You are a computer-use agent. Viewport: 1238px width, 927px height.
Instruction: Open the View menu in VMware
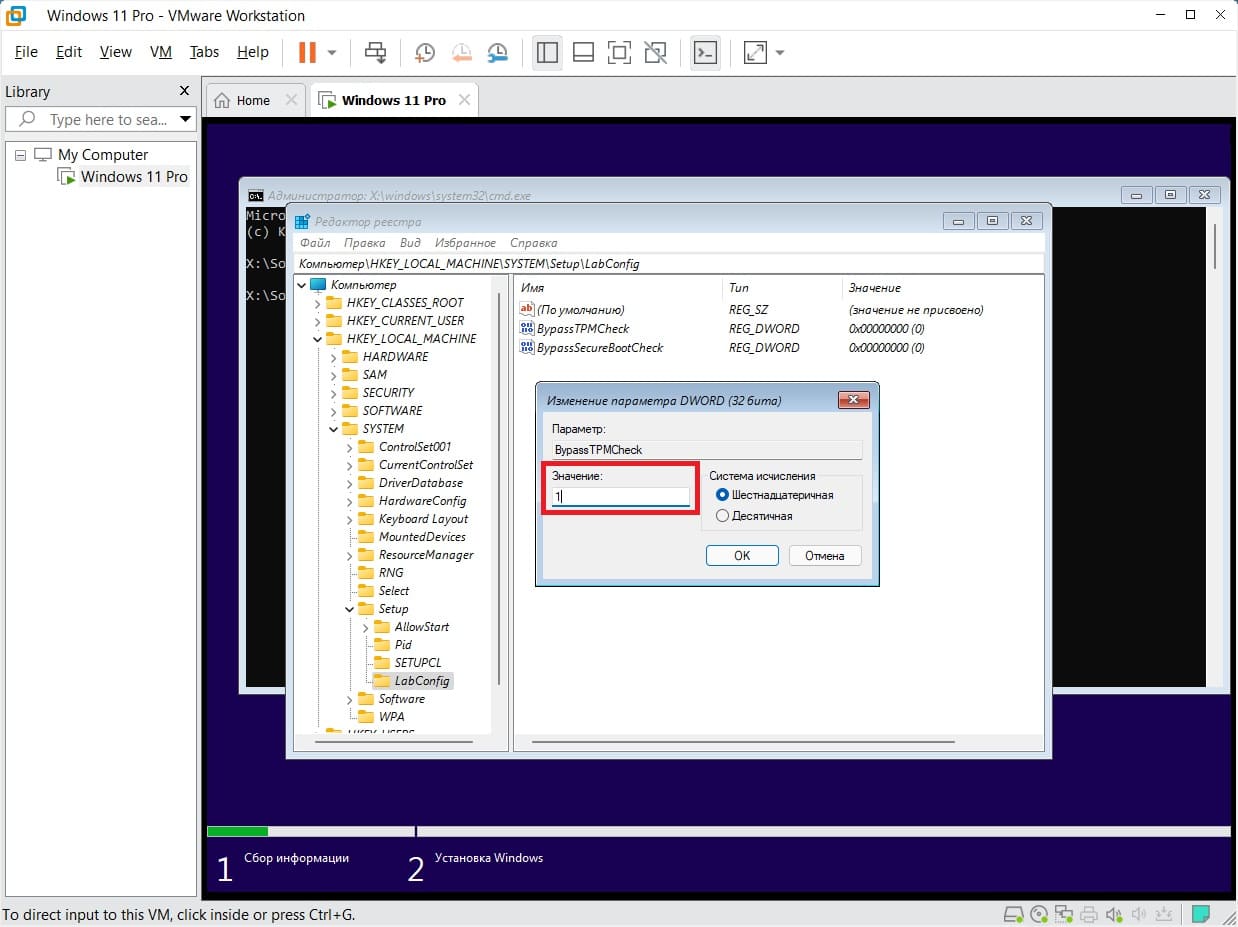tap(116, 52)
